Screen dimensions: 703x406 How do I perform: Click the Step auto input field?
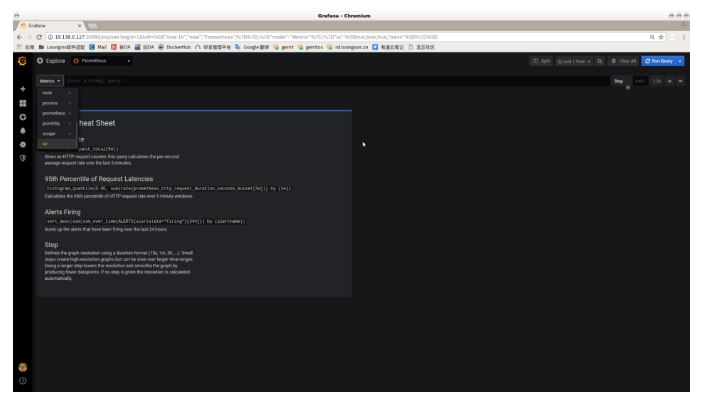[640, 81]
